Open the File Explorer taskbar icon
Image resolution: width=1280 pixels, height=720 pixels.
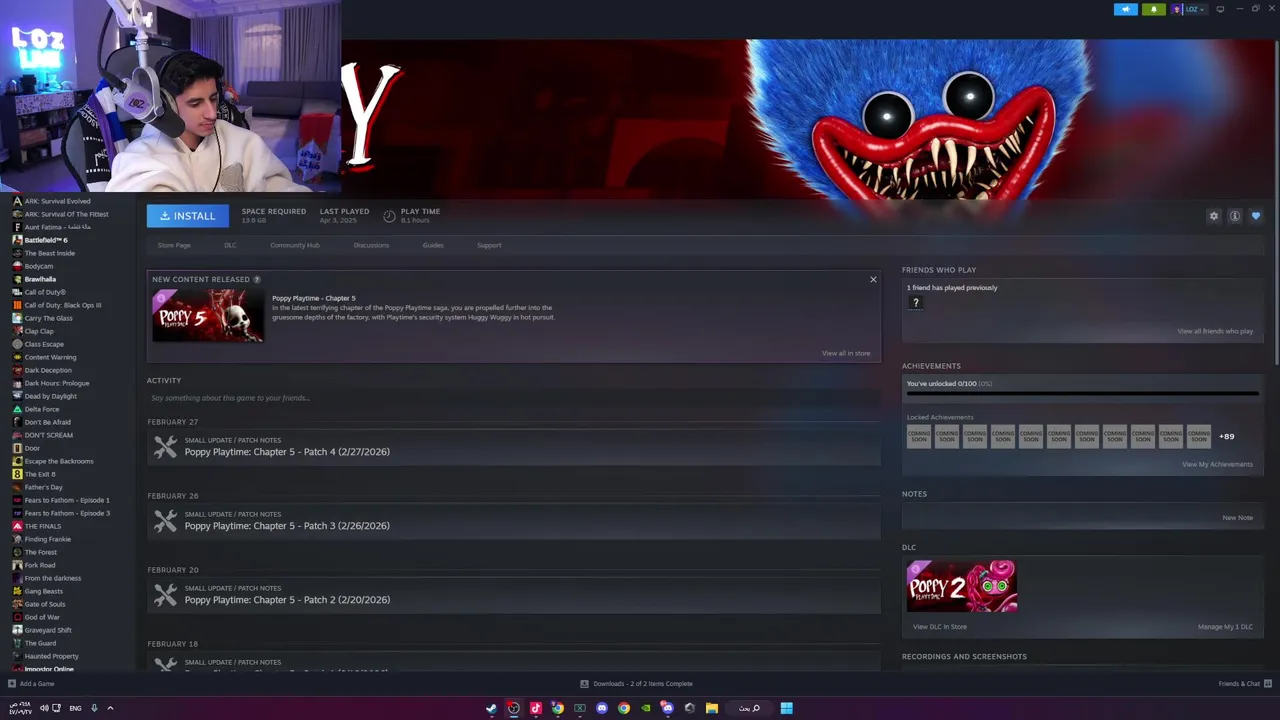(711, 708)
